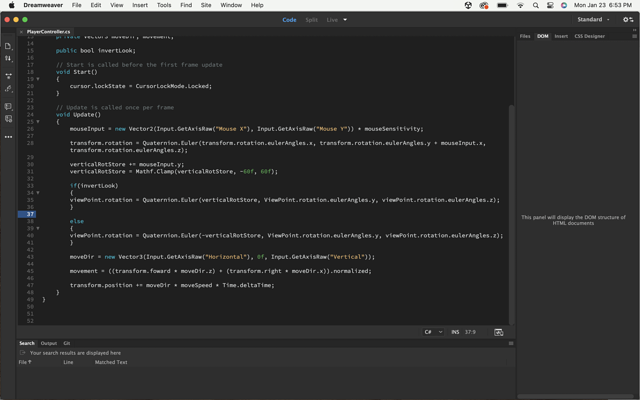Open the C# language dropdown
Screen dimensions: 640x400
pyautogui.click(x=433, y=332)
